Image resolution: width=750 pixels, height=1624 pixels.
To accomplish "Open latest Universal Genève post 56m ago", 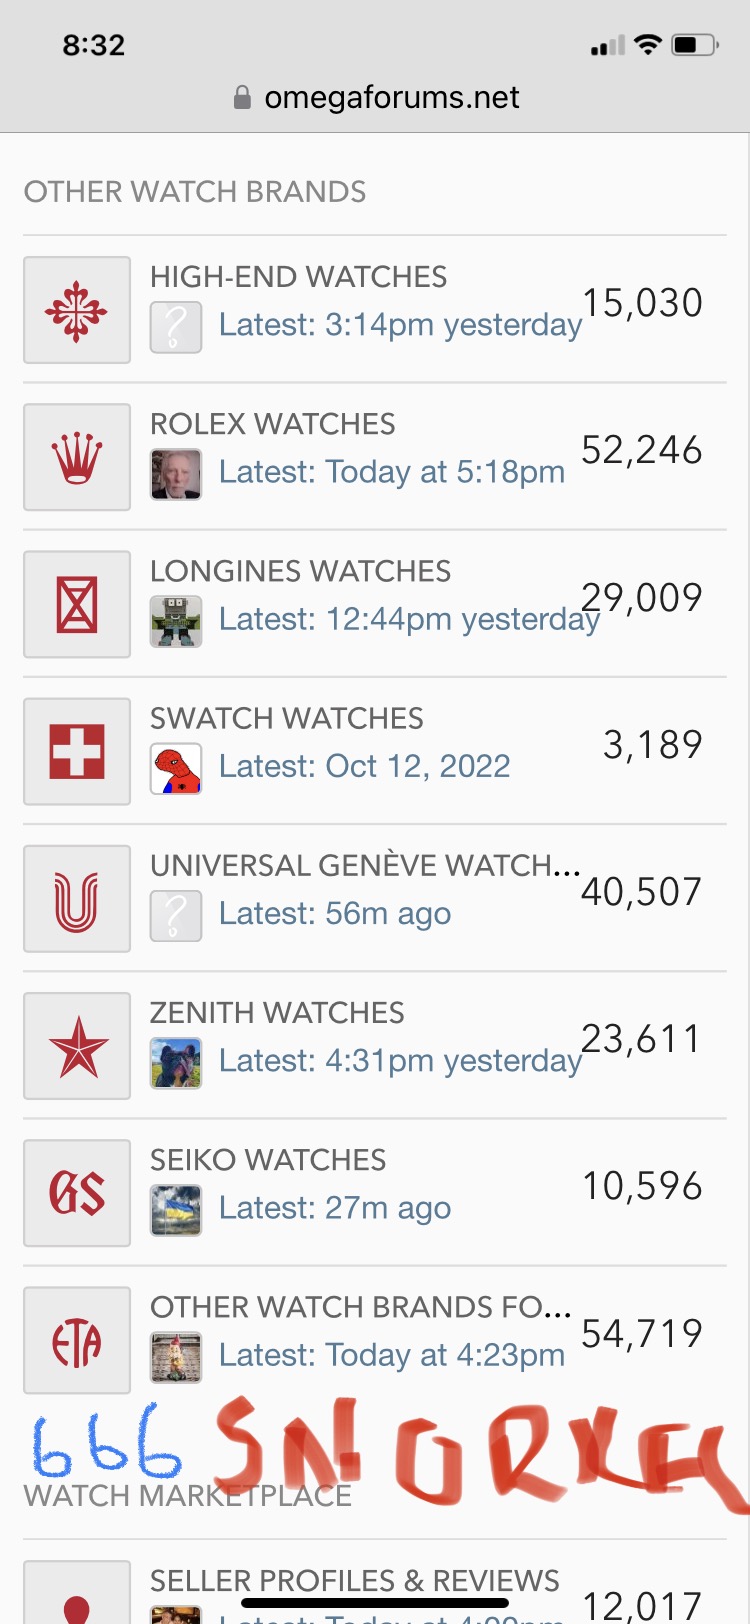I will (x=334, y=914).
